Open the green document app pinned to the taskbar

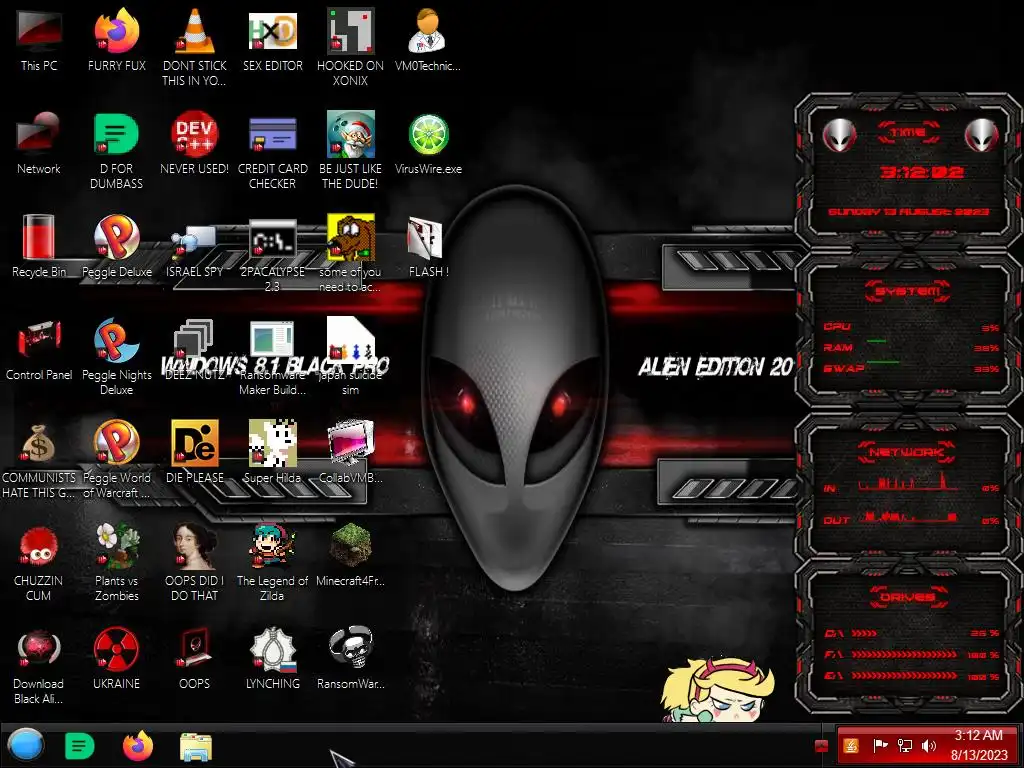(x=80, y=746)
